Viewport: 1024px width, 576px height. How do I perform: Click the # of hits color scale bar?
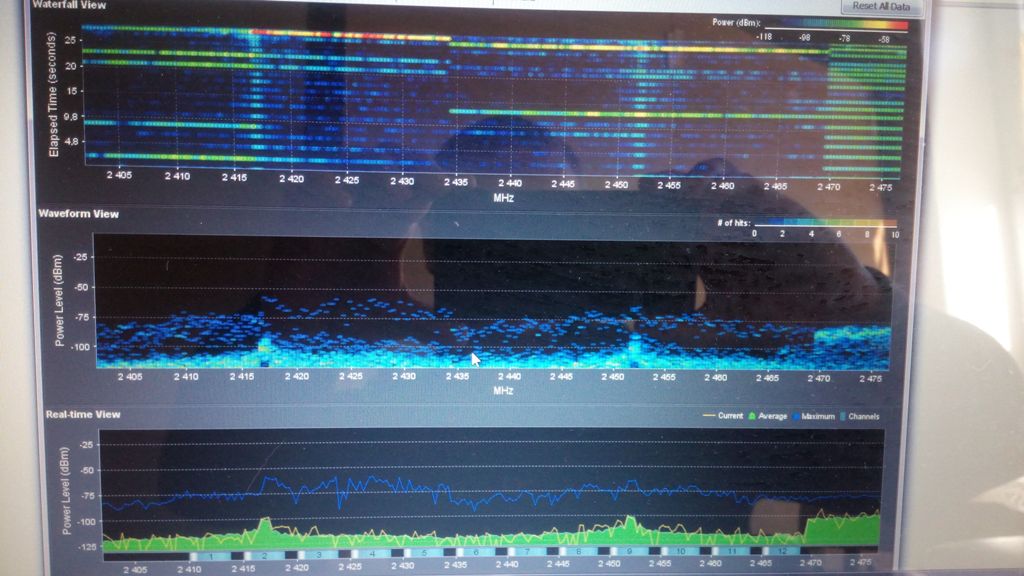(x=825, y=223)
